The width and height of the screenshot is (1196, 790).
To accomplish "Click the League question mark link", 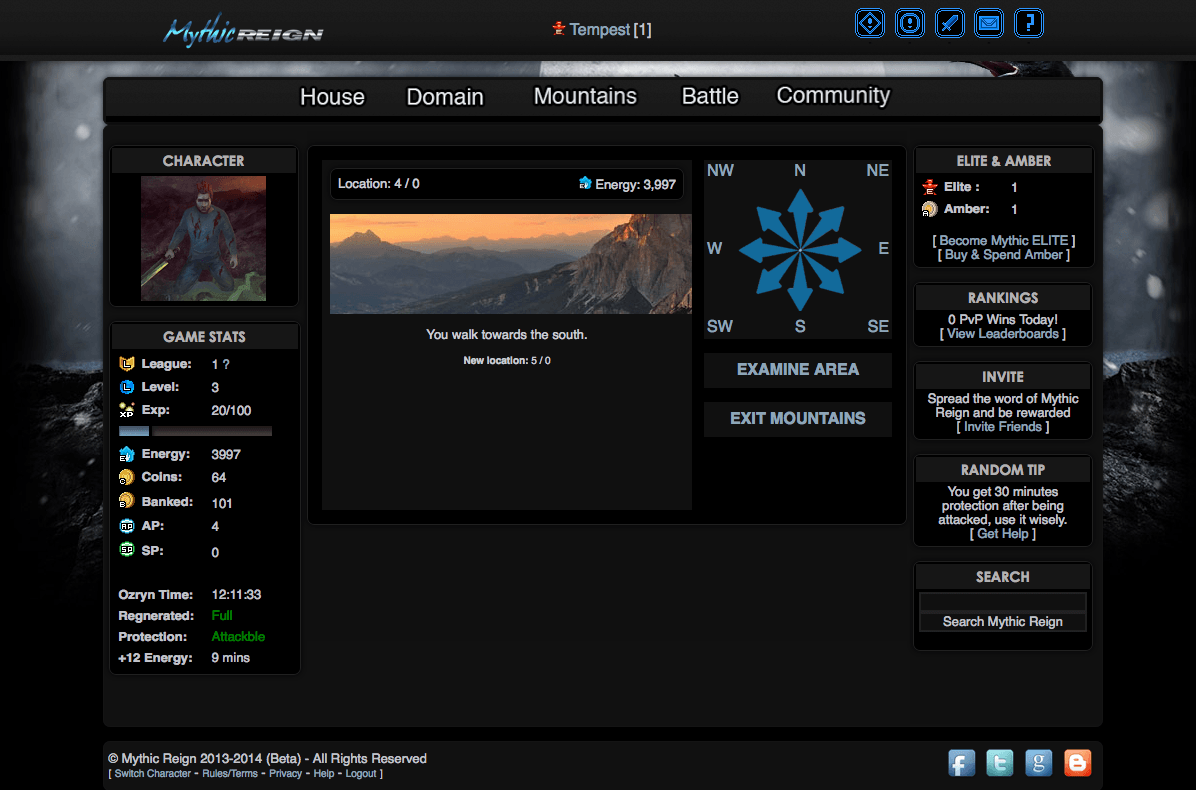I will pyautogui.click(x=227, y=364).
